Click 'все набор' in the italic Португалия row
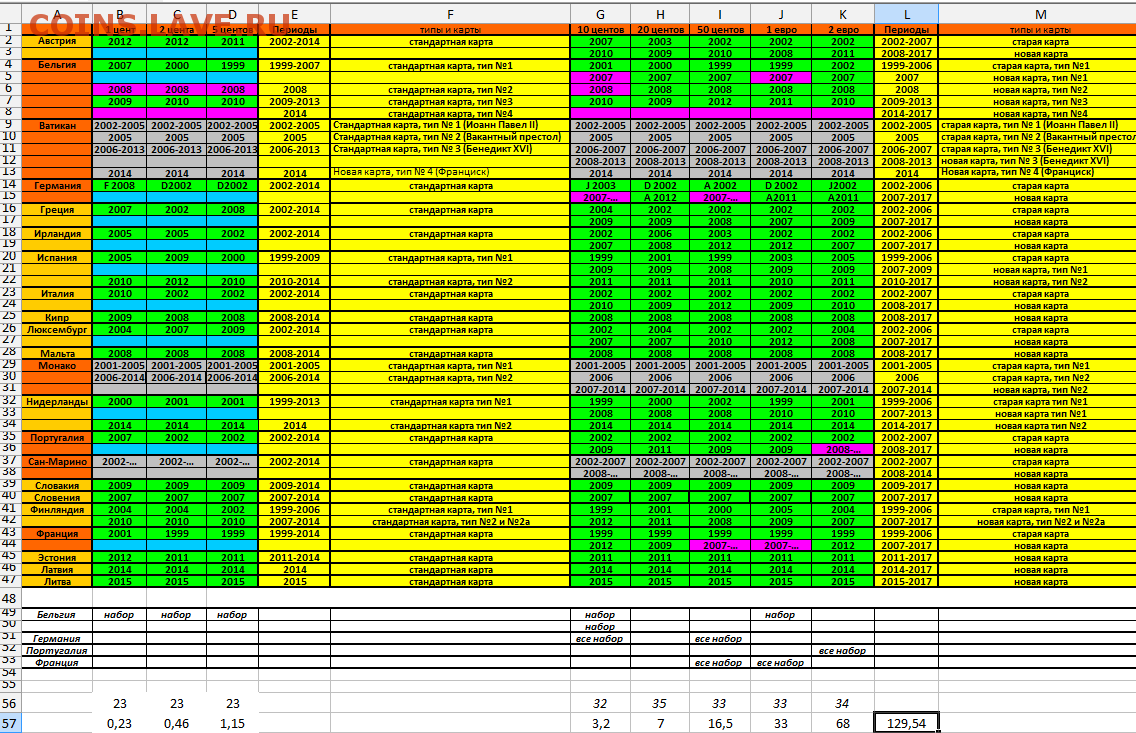 point(843,650)
